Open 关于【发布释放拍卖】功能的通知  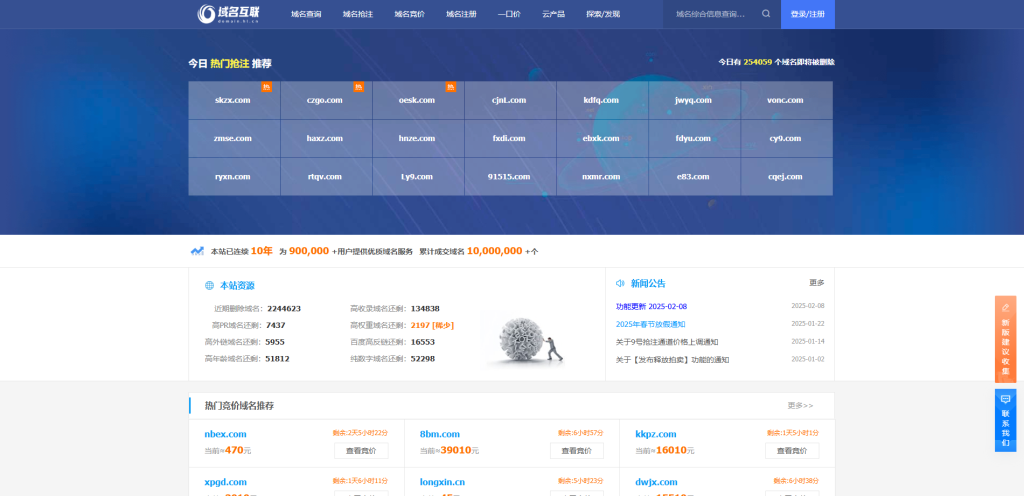click(x=673, y=360)
